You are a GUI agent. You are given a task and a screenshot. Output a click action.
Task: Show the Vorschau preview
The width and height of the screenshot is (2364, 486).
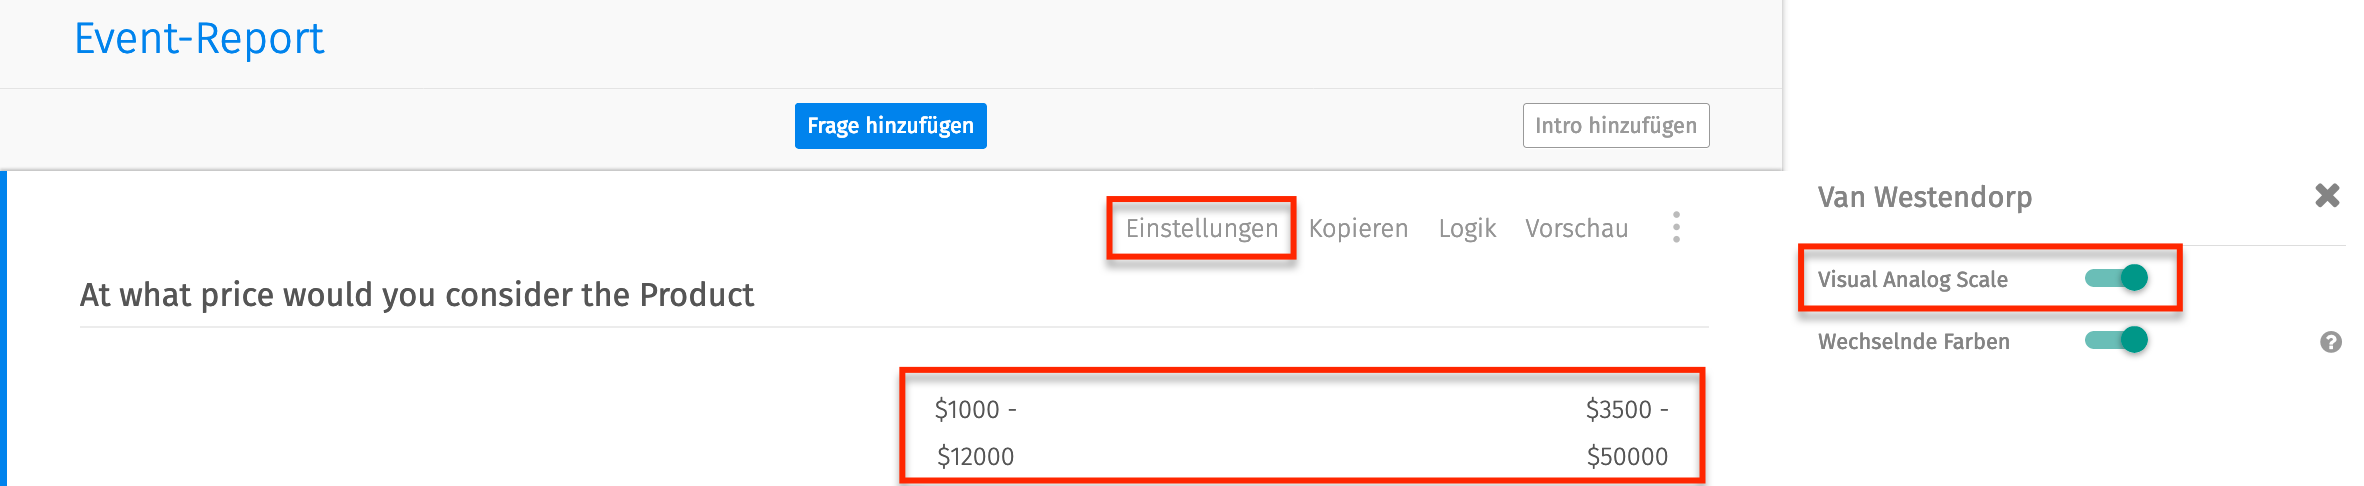1576,229
